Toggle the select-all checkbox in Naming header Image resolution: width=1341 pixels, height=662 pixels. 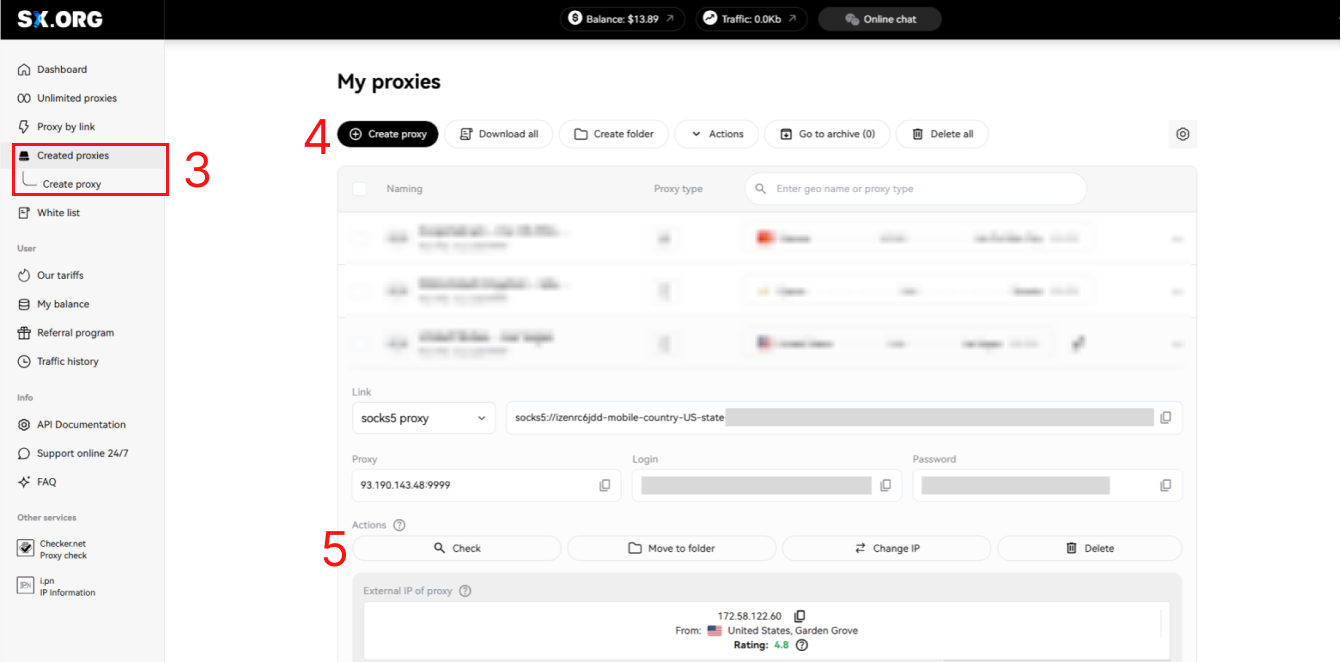[360, 189]
